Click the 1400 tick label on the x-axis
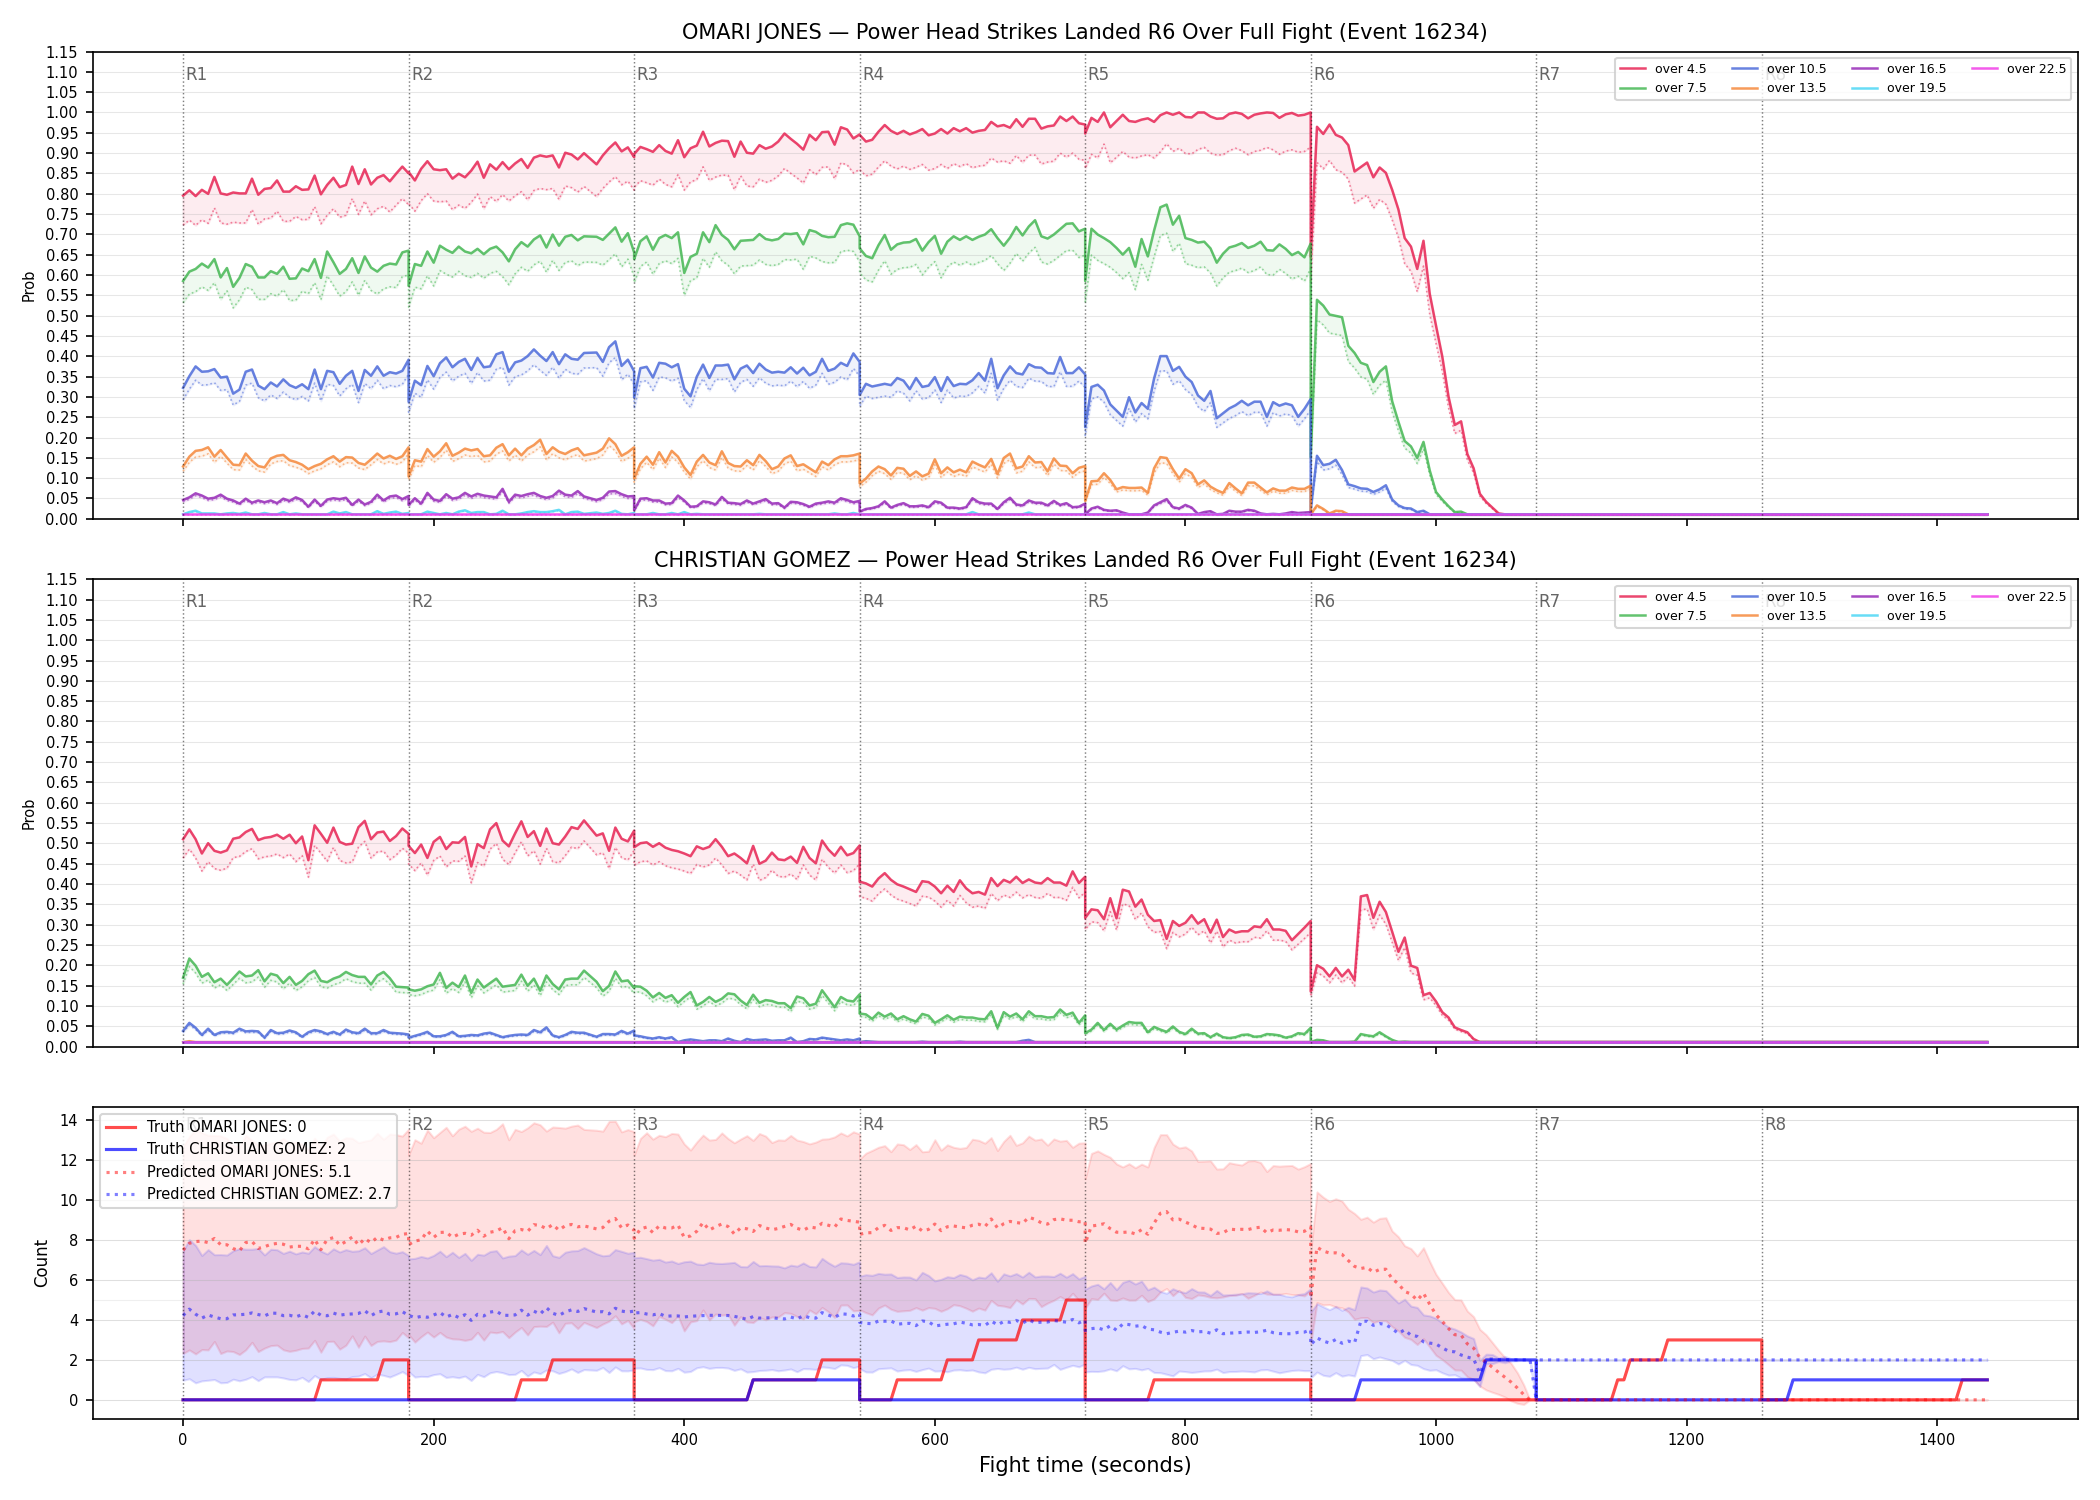 click(1937, 1440)
